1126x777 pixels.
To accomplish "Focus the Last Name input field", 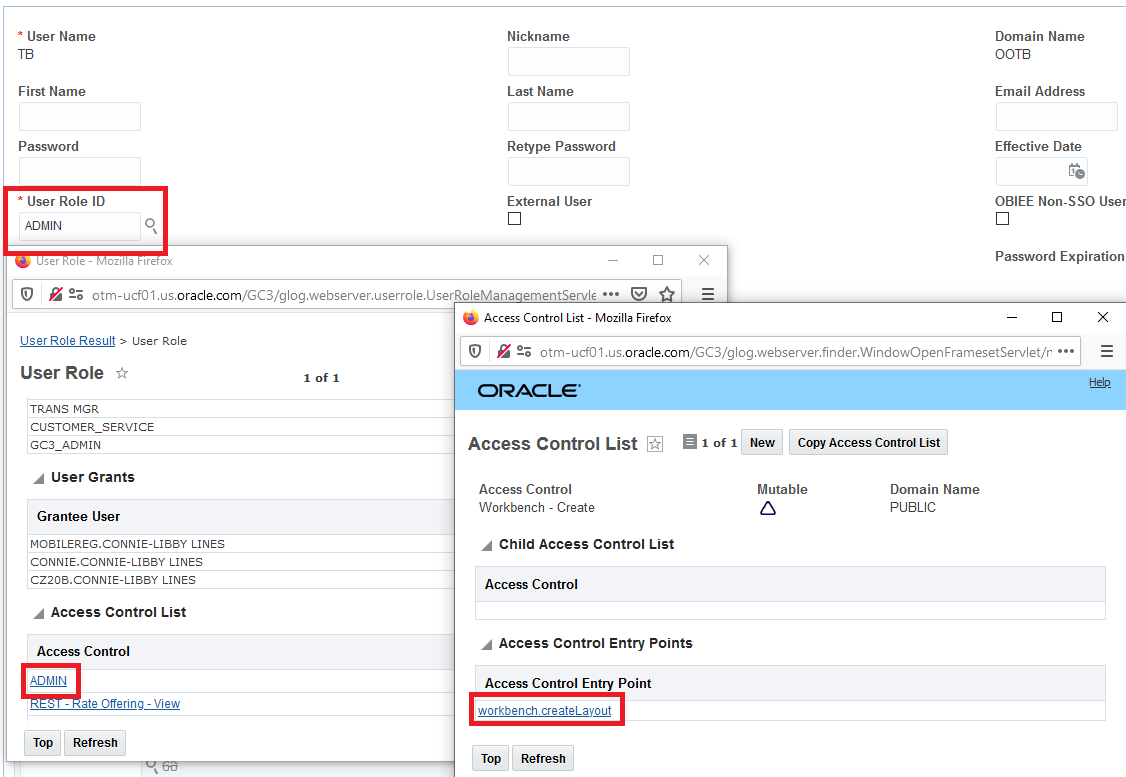I will (x=569, y=116).
